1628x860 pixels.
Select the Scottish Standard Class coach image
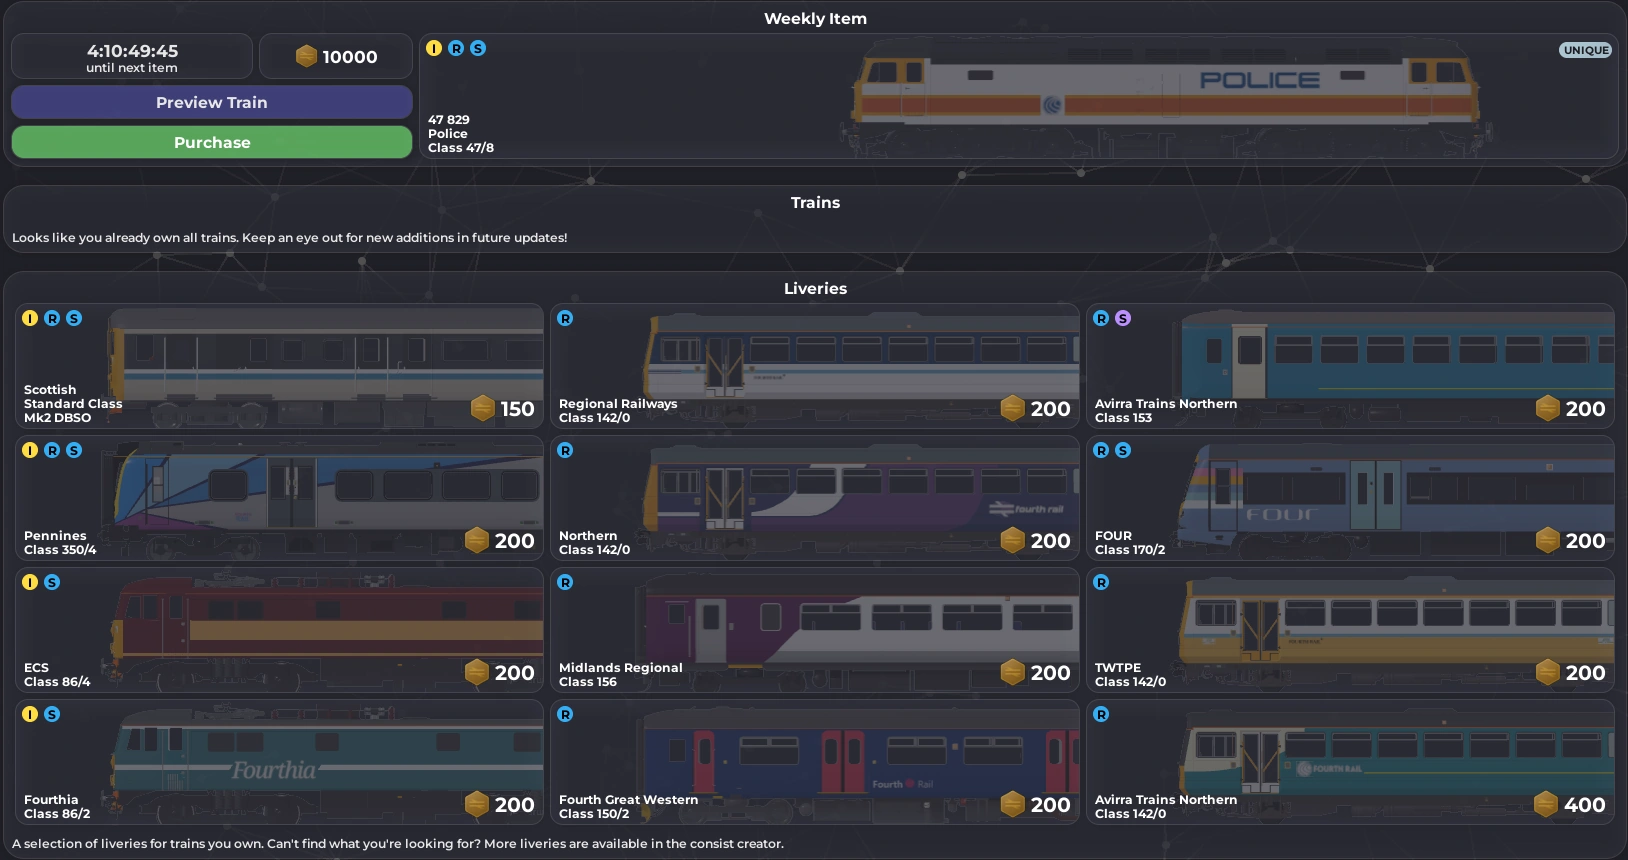pyautogui.click(x=325, y=366)
